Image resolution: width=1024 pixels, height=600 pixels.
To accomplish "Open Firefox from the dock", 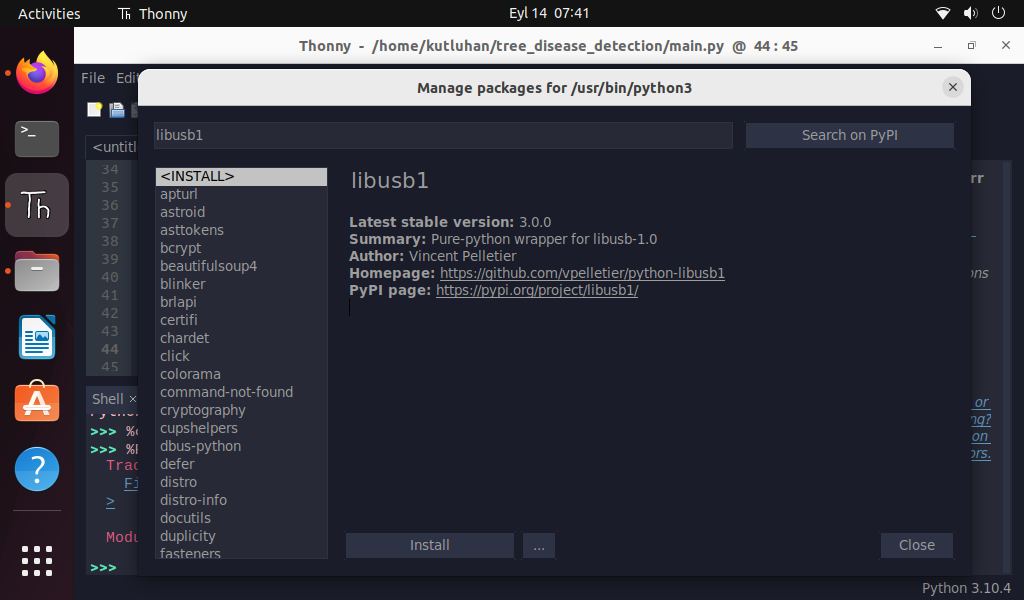I will click(37, 73).
